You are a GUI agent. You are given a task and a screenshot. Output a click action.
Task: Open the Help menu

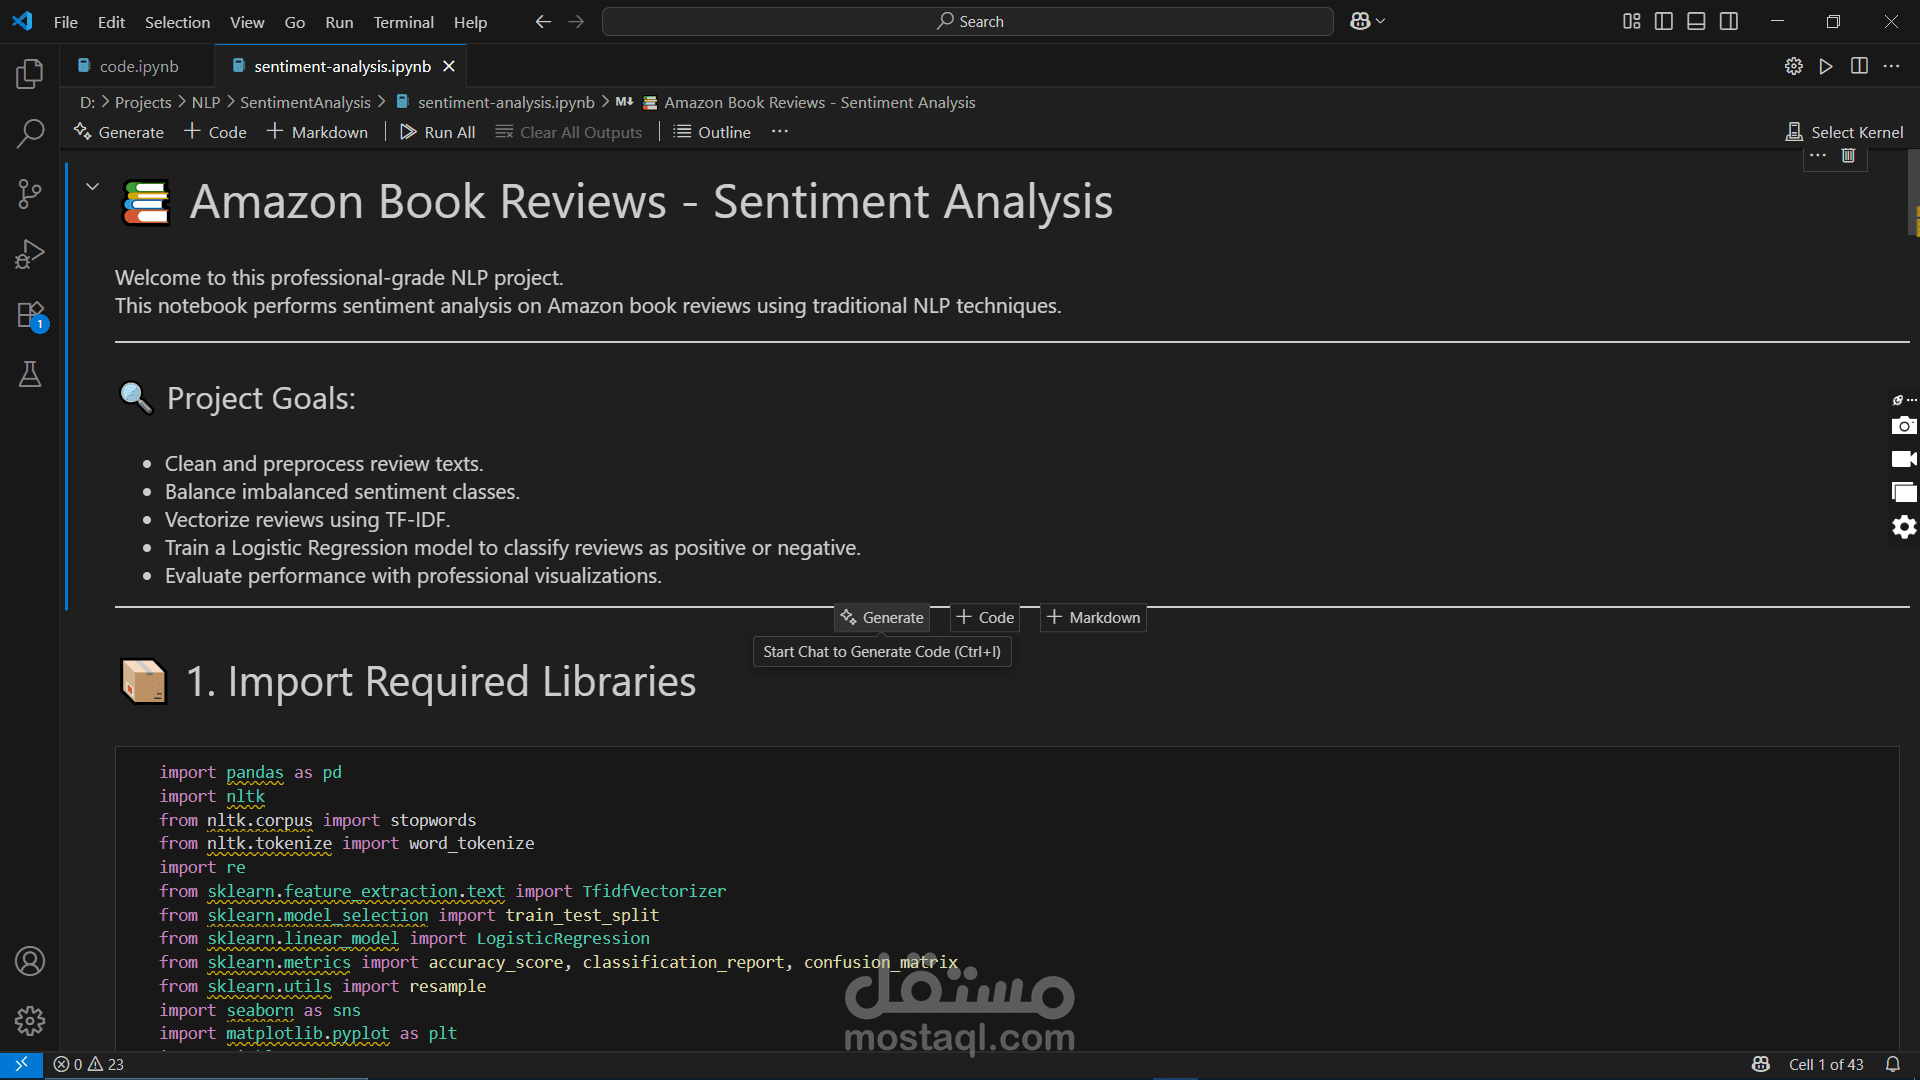[470, 22]
